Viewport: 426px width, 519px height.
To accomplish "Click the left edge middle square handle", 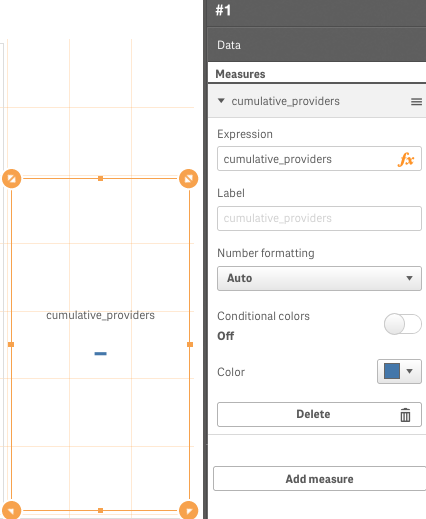I will click(x=11, y=344).
